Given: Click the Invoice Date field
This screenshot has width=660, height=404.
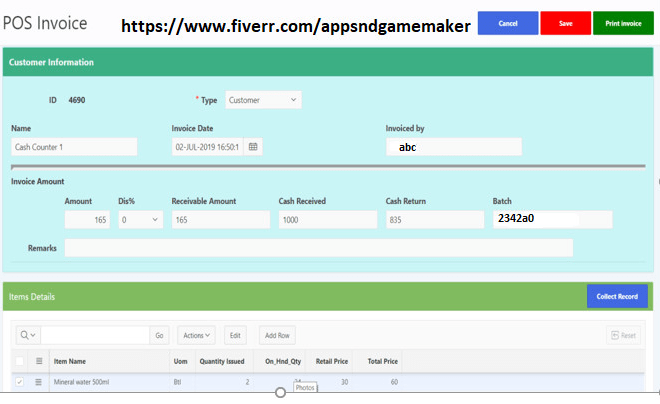Looking at the screenshot, I should [x=207, y=147].
